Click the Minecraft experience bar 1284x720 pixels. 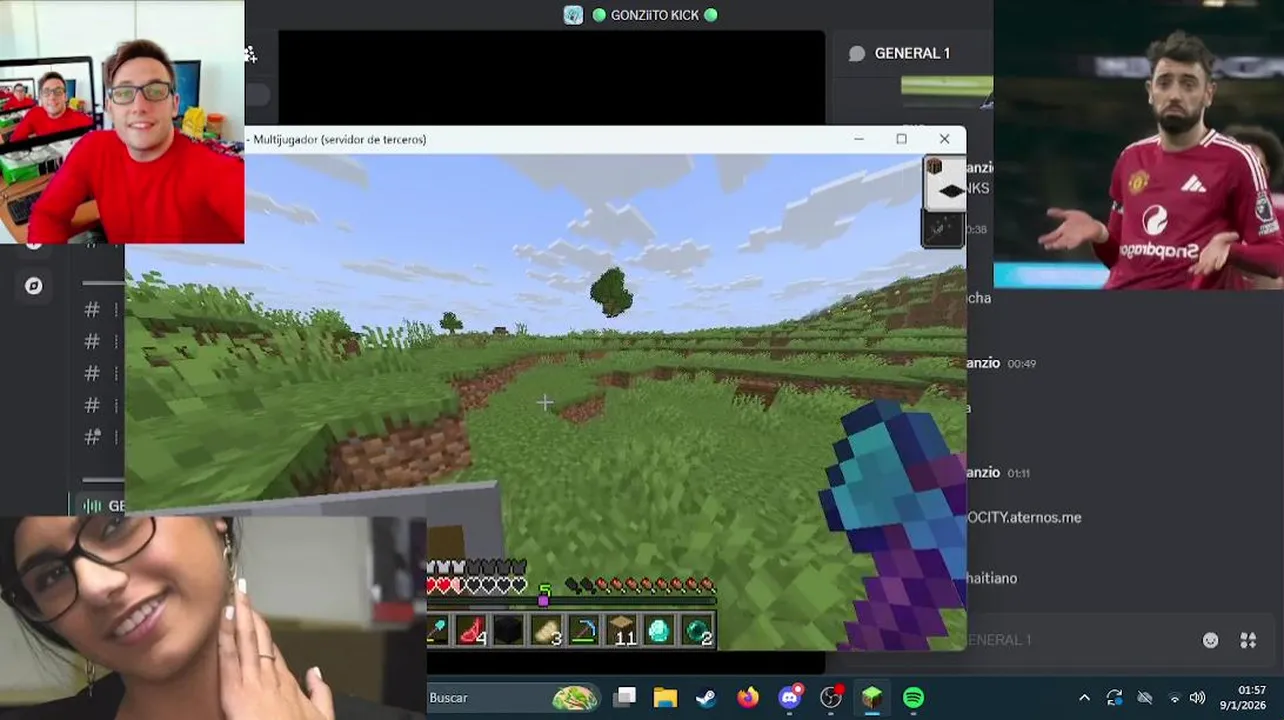pos(572,601)
